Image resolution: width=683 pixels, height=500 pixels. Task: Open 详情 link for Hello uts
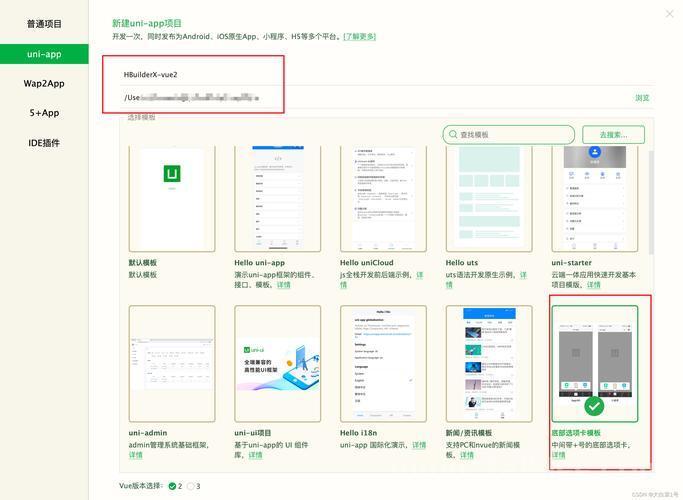(523, 275)
